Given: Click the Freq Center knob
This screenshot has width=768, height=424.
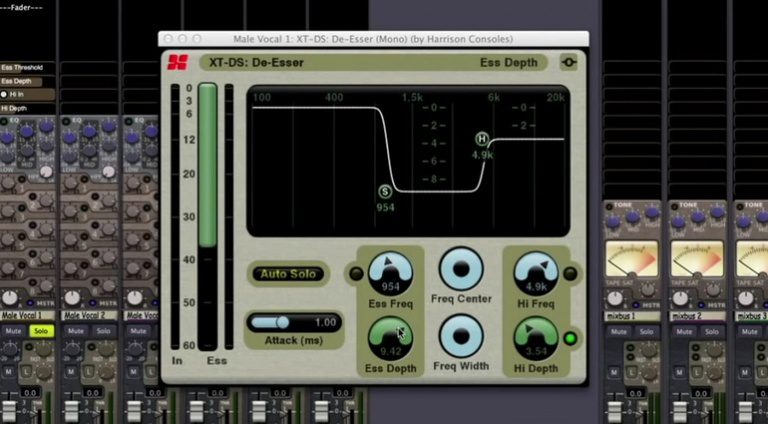Looking at the screenshot, I should (461, 268).
